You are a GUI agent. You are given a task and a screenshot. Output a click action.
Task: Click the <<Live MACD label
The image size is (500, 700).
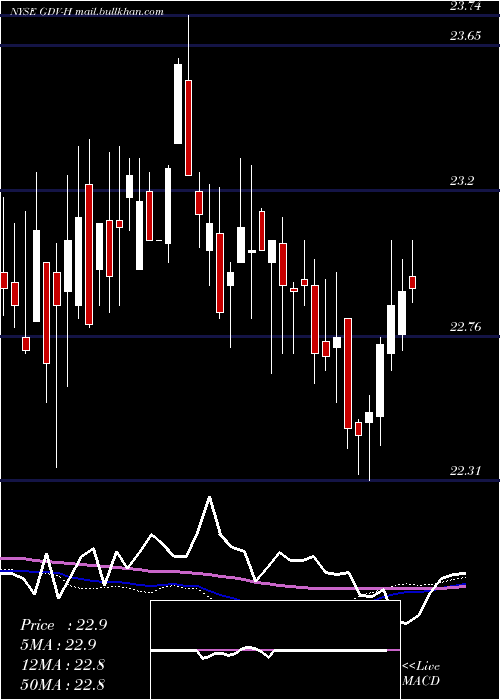pyautogui.click(x=421, y=674)
